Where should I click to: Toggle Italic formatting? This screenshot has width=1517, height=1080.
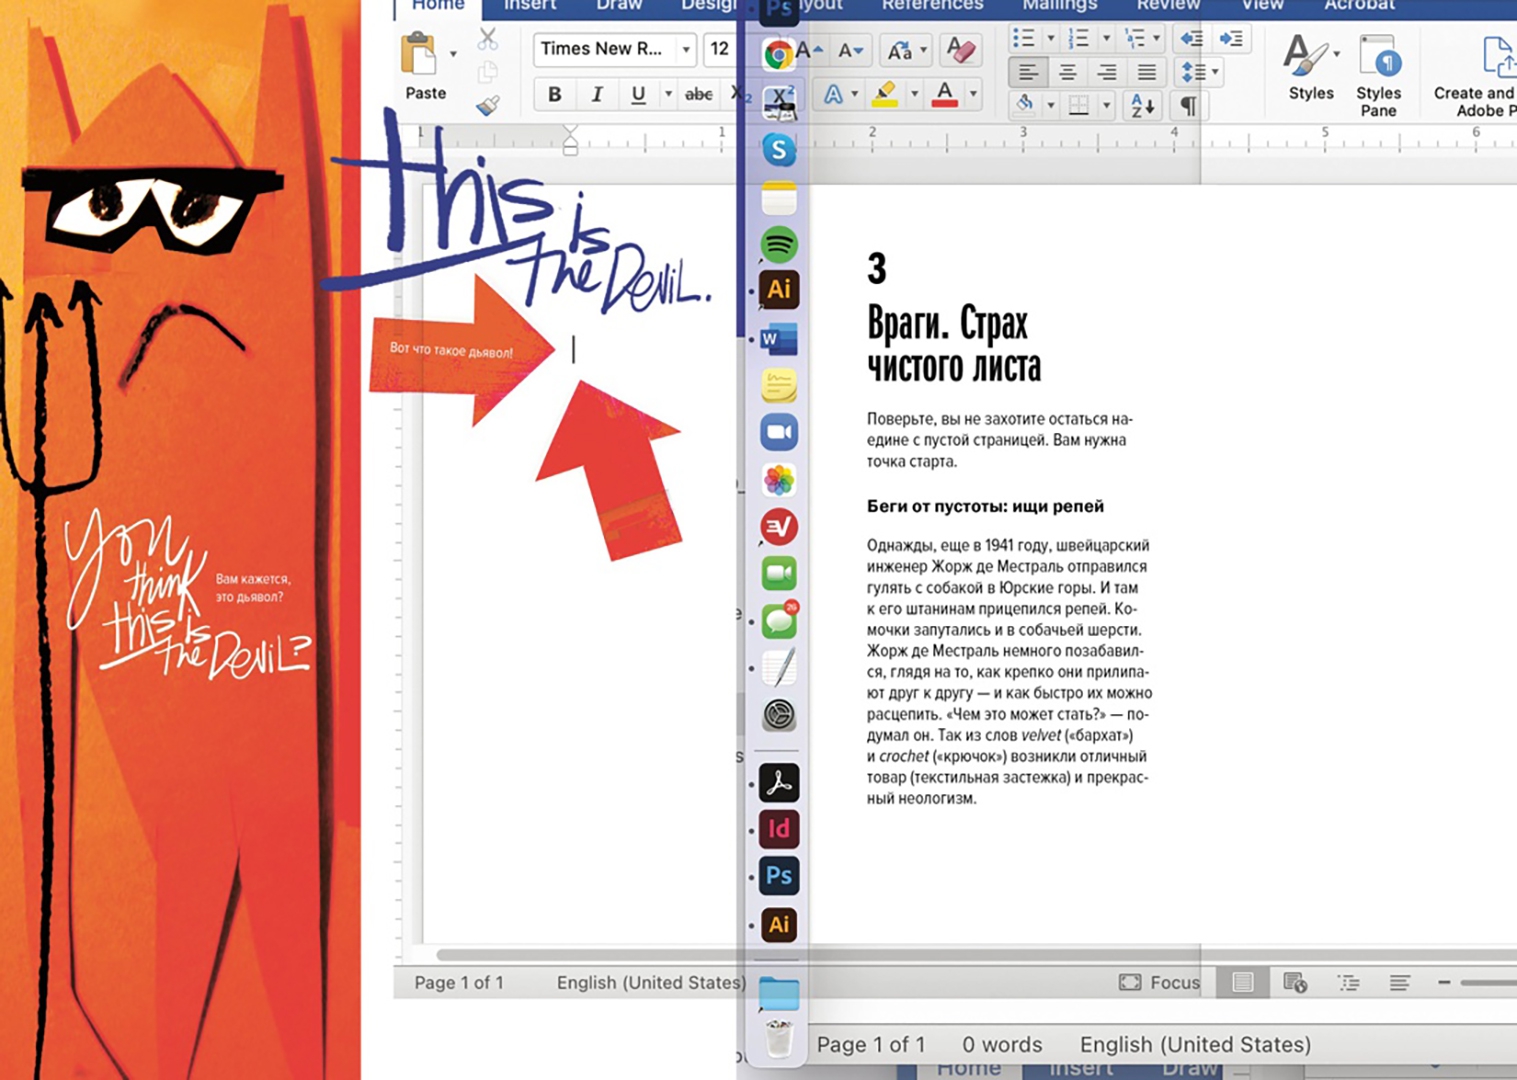pos(597,94)
